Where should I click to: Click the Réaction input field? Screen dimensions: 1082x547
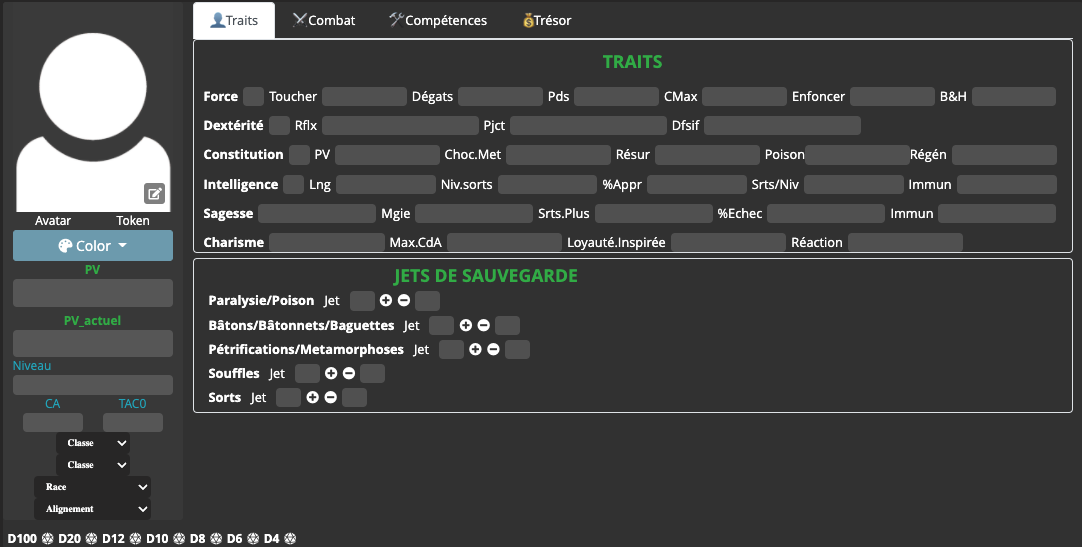click(905, 242)
